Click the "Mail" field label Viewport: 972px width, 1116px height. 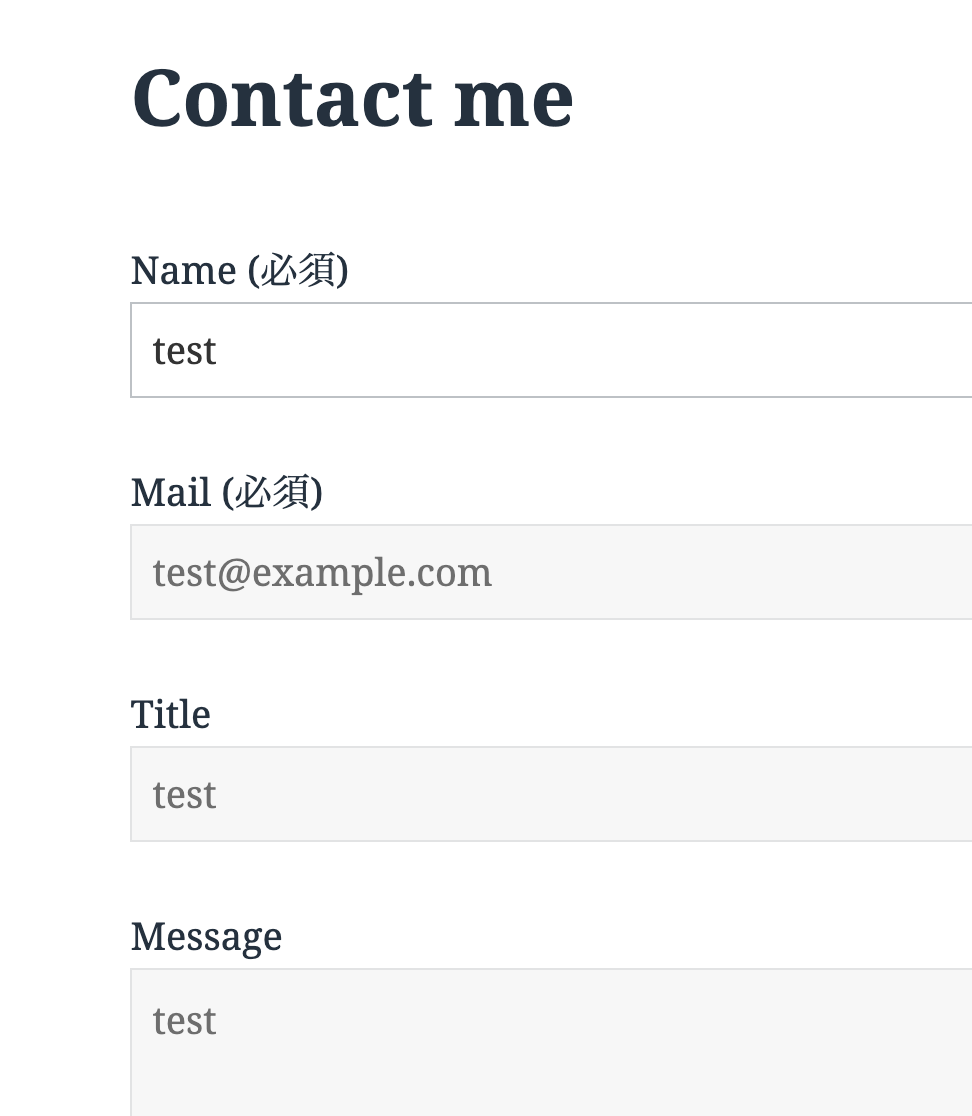[171, 492]
